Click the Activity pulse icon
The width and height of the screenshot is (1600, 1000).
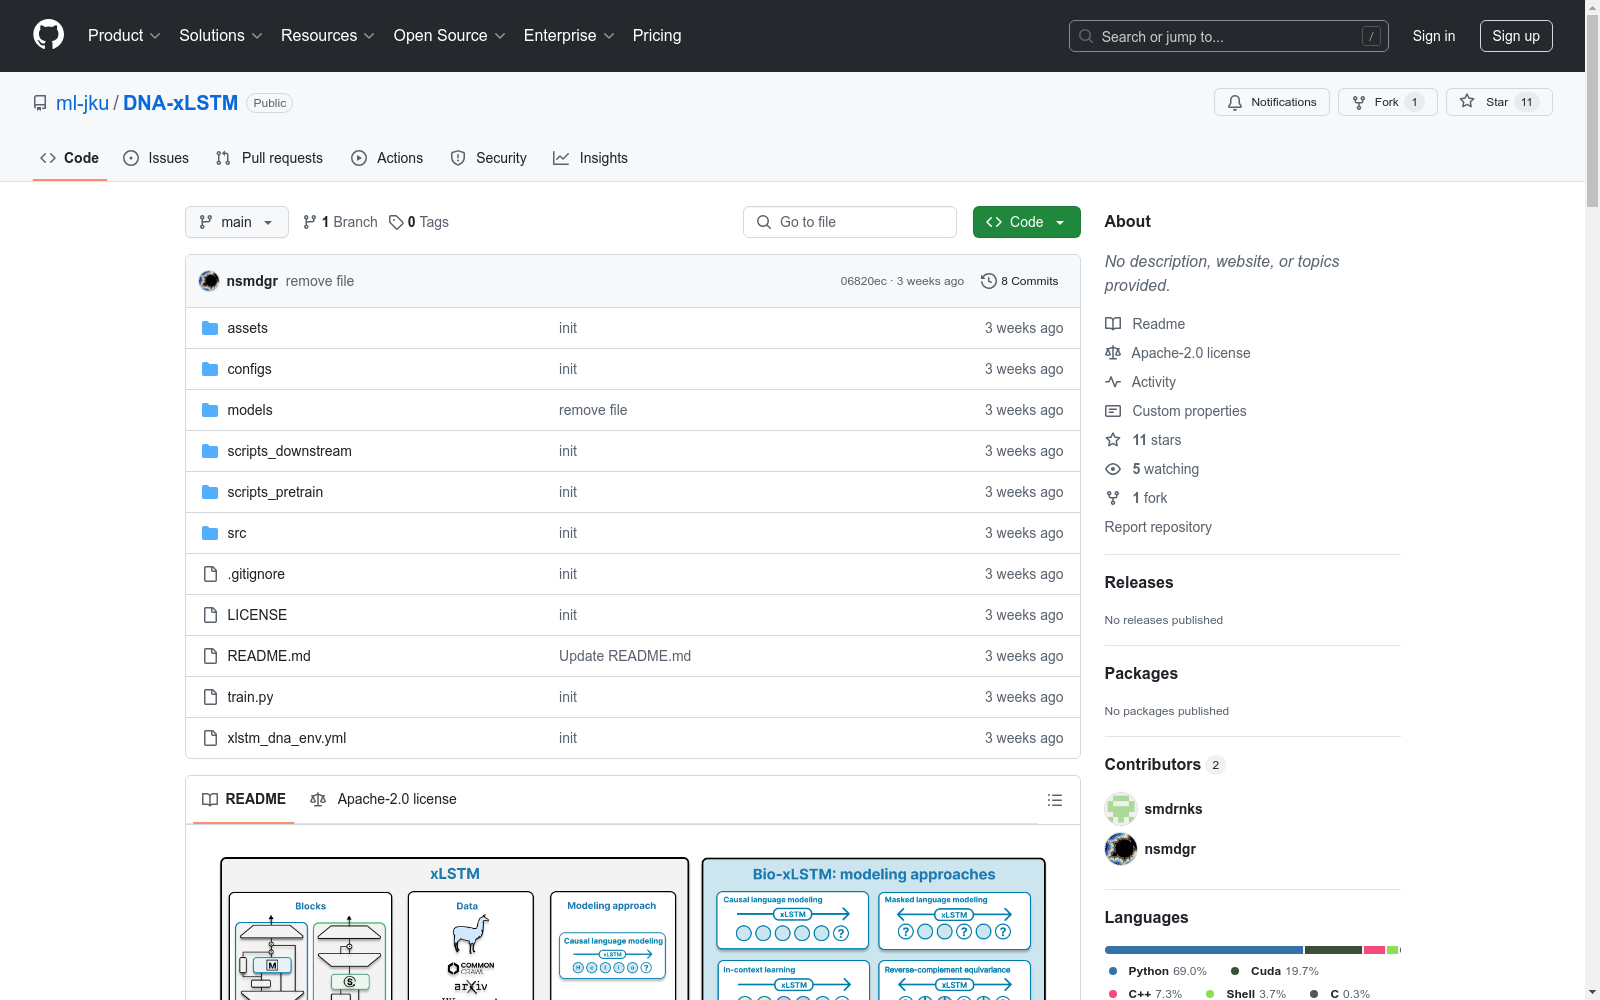click(1113, 382)
